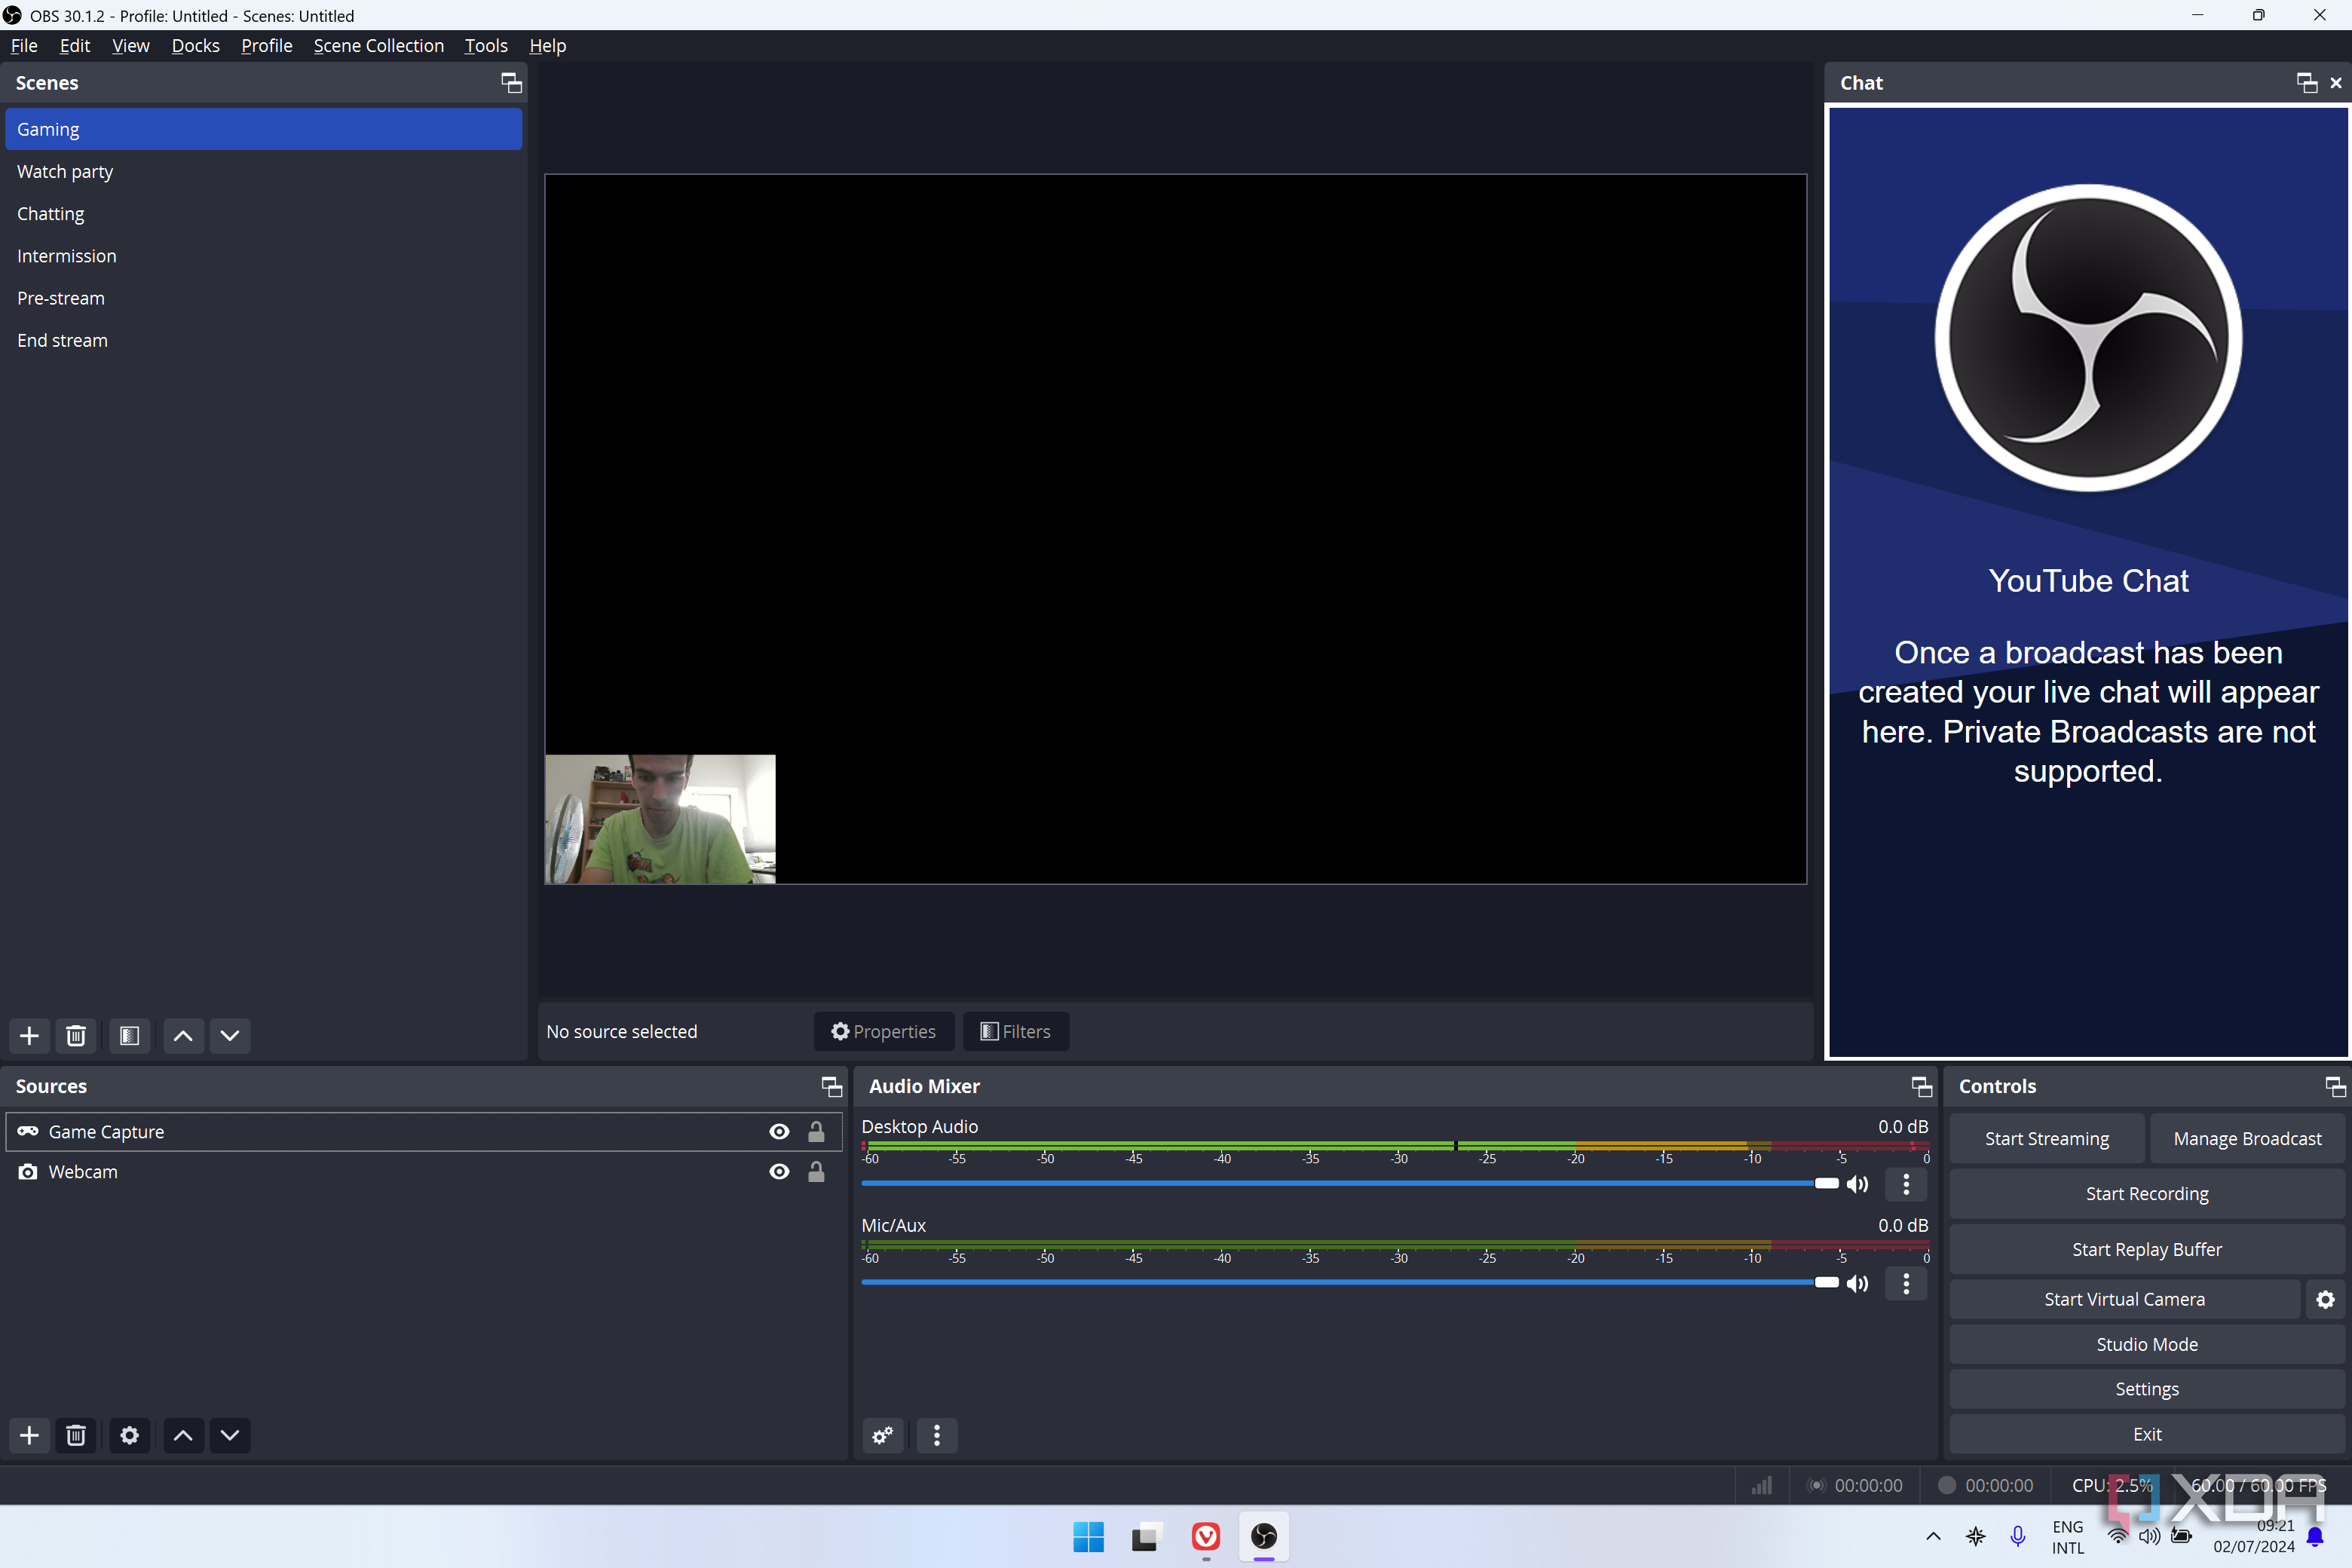2352x1568 pixels.
Task: Click the Filters button below preview
Action: [x=1016, y=1032]
